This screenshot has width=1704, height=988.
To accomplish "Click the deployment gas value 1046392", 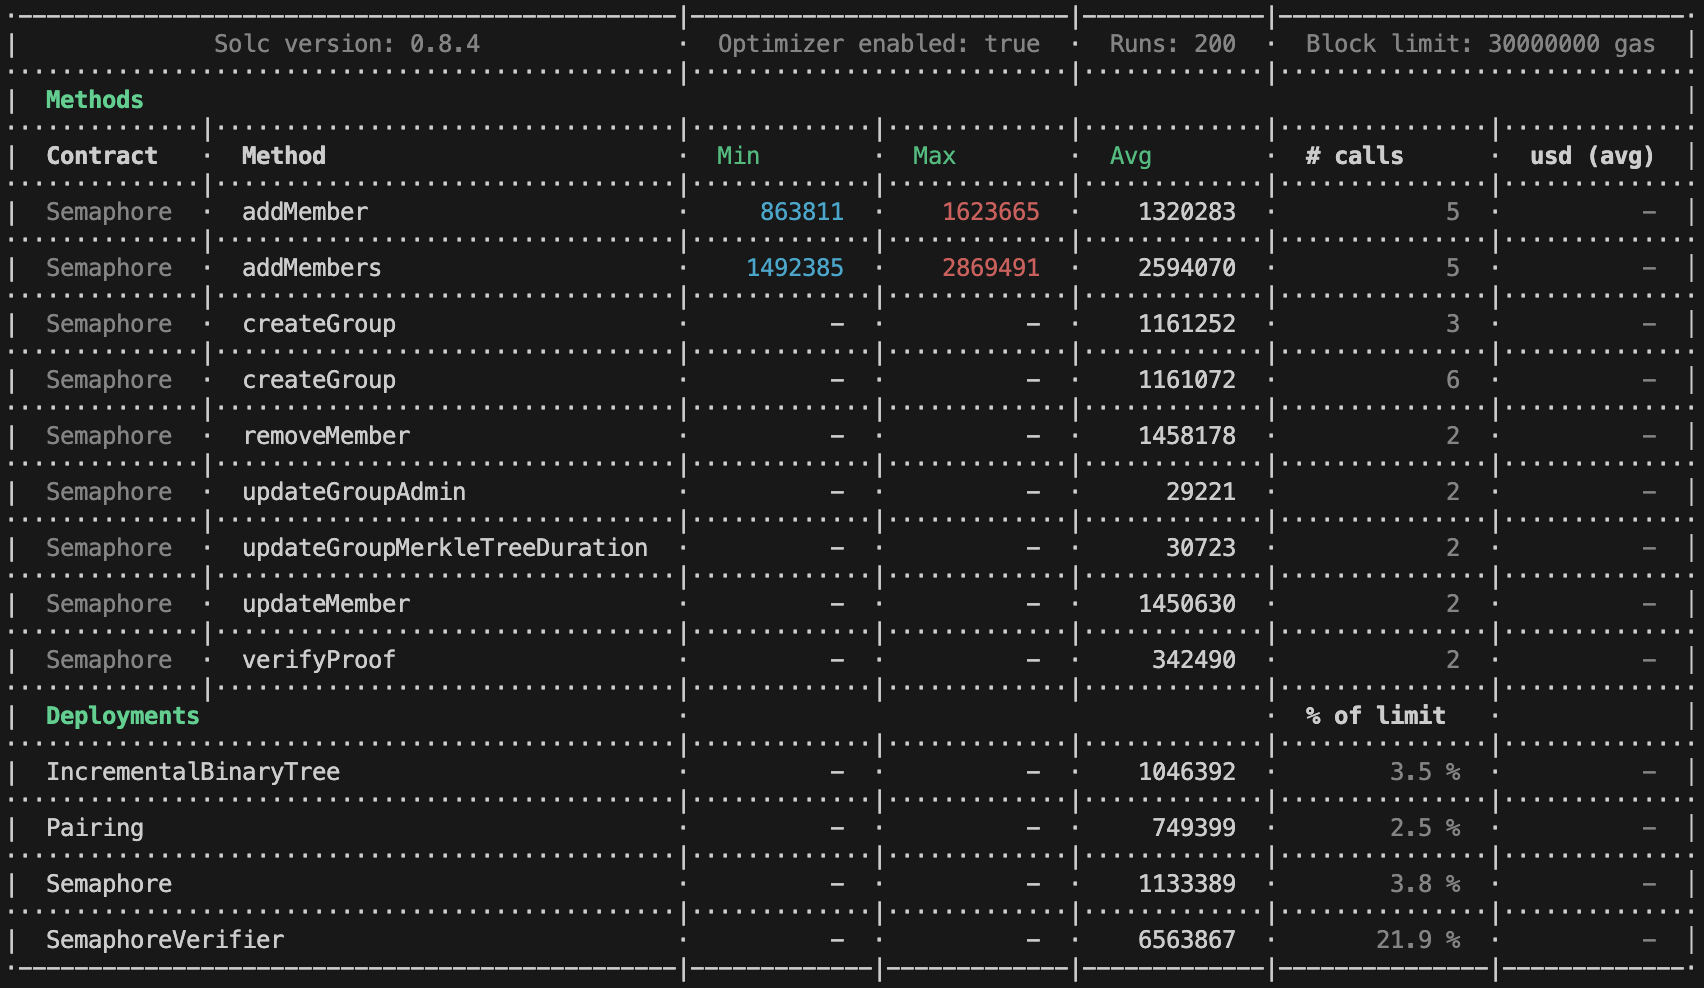I will coord(1187,772).
